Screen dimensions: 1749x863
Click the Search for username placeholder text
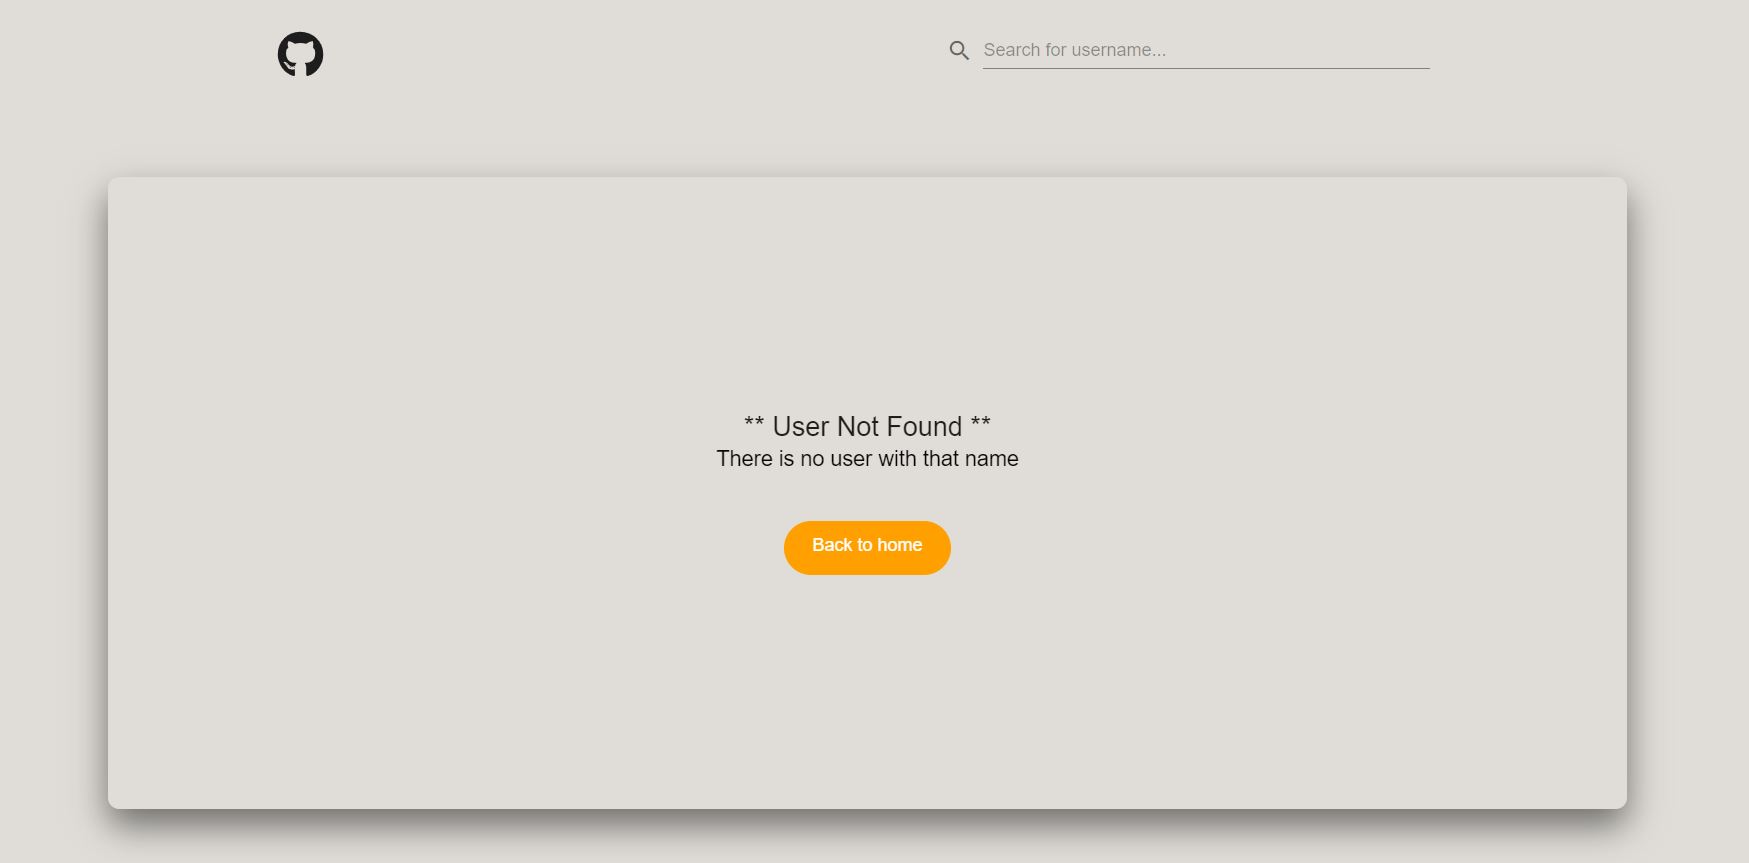(x=1075, y=50)
